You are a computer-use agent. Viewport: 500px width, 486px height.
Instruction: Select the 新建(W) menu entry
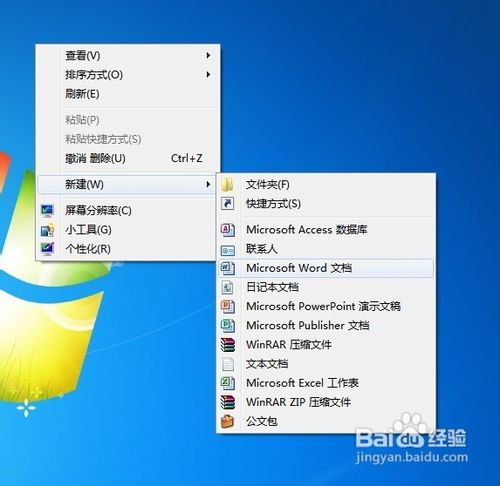(x=127, y=184)
